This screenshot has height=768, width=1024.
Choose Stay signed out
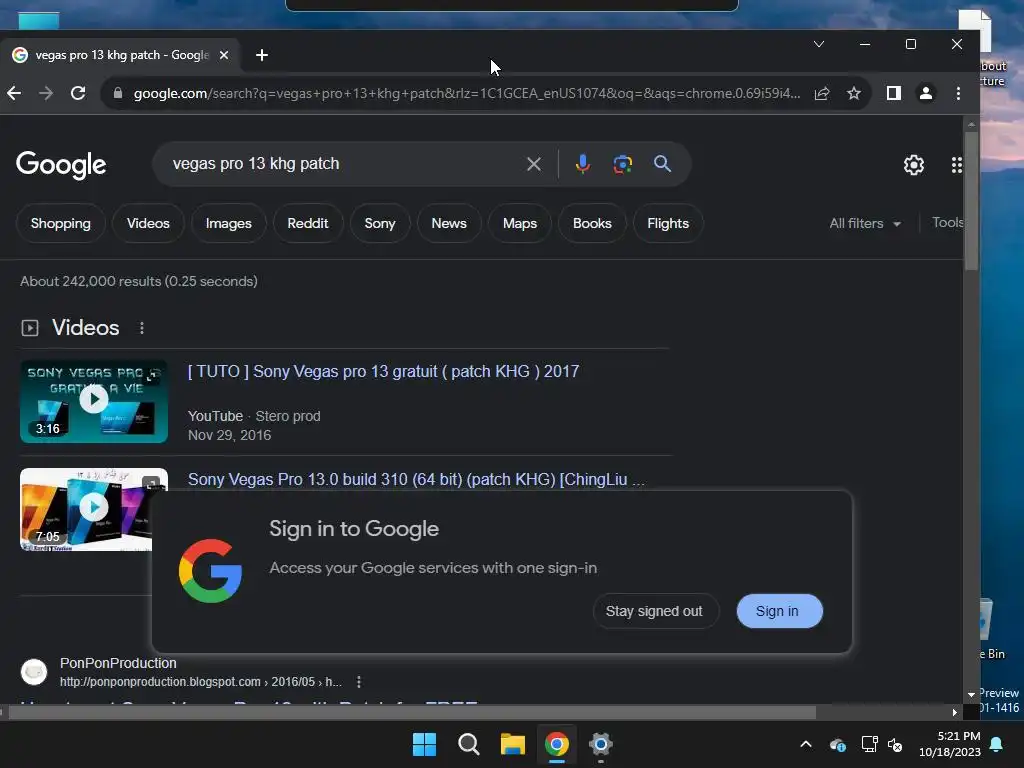pyautogui.click(x=655, y=611)
